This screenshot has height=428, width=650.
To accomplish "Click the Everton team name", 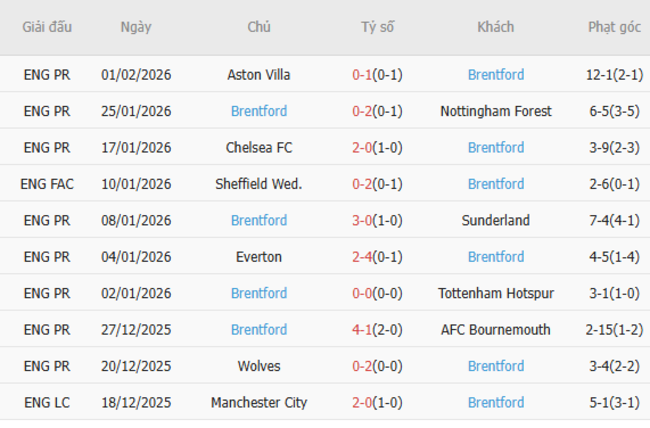I will pos(259,257).
